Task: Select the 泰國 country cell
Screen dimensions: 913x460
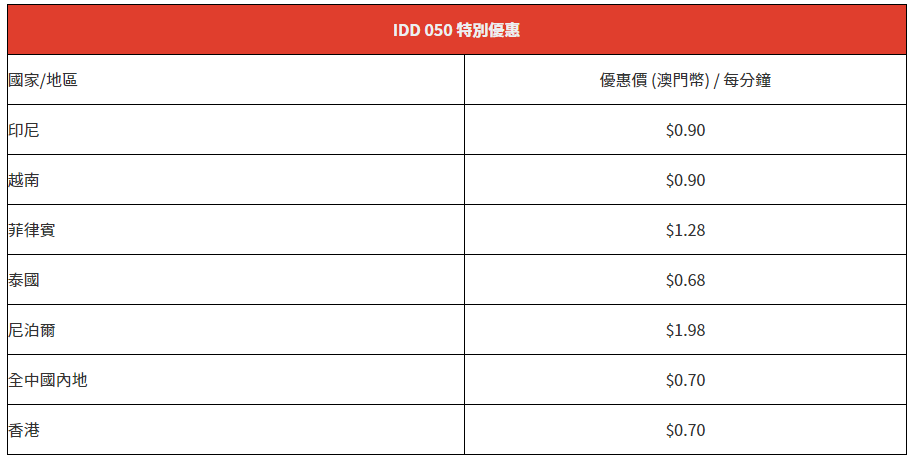Action: tap(24, 280)
